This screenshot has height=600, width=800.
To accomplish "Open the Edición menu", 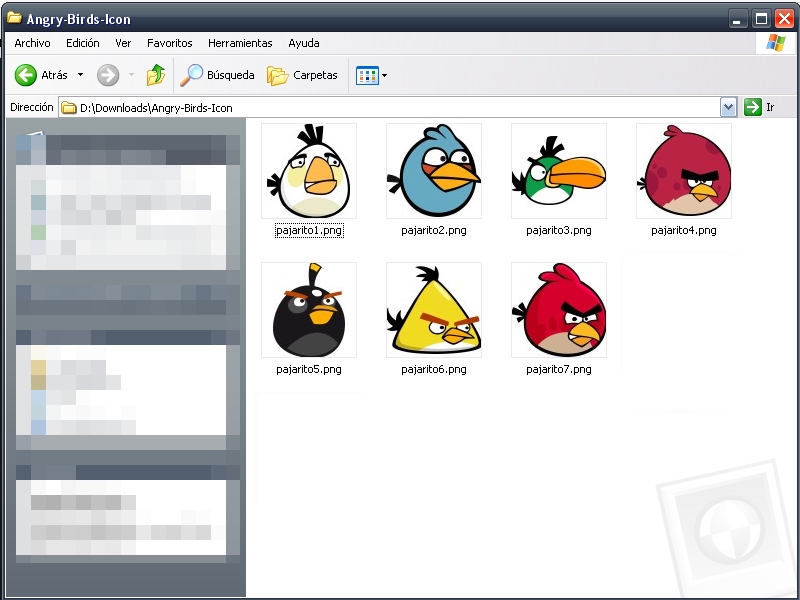I will point(83,43).
